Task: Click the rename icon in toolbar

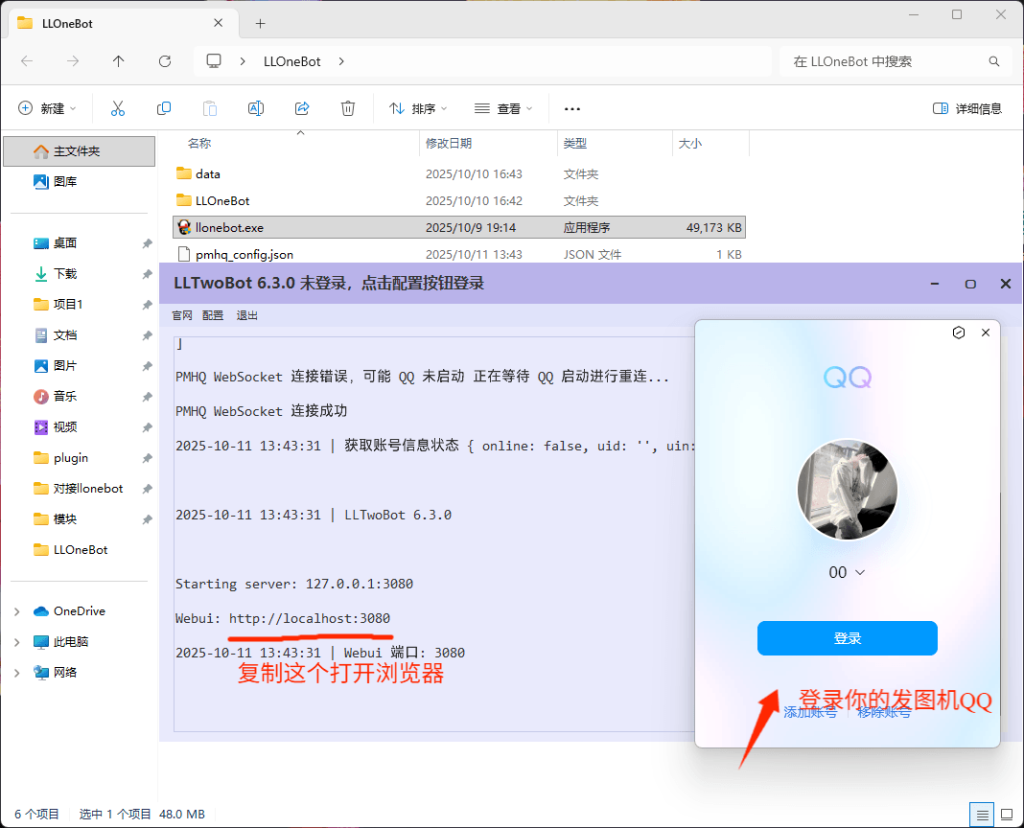Action: [x=256, y=108]
